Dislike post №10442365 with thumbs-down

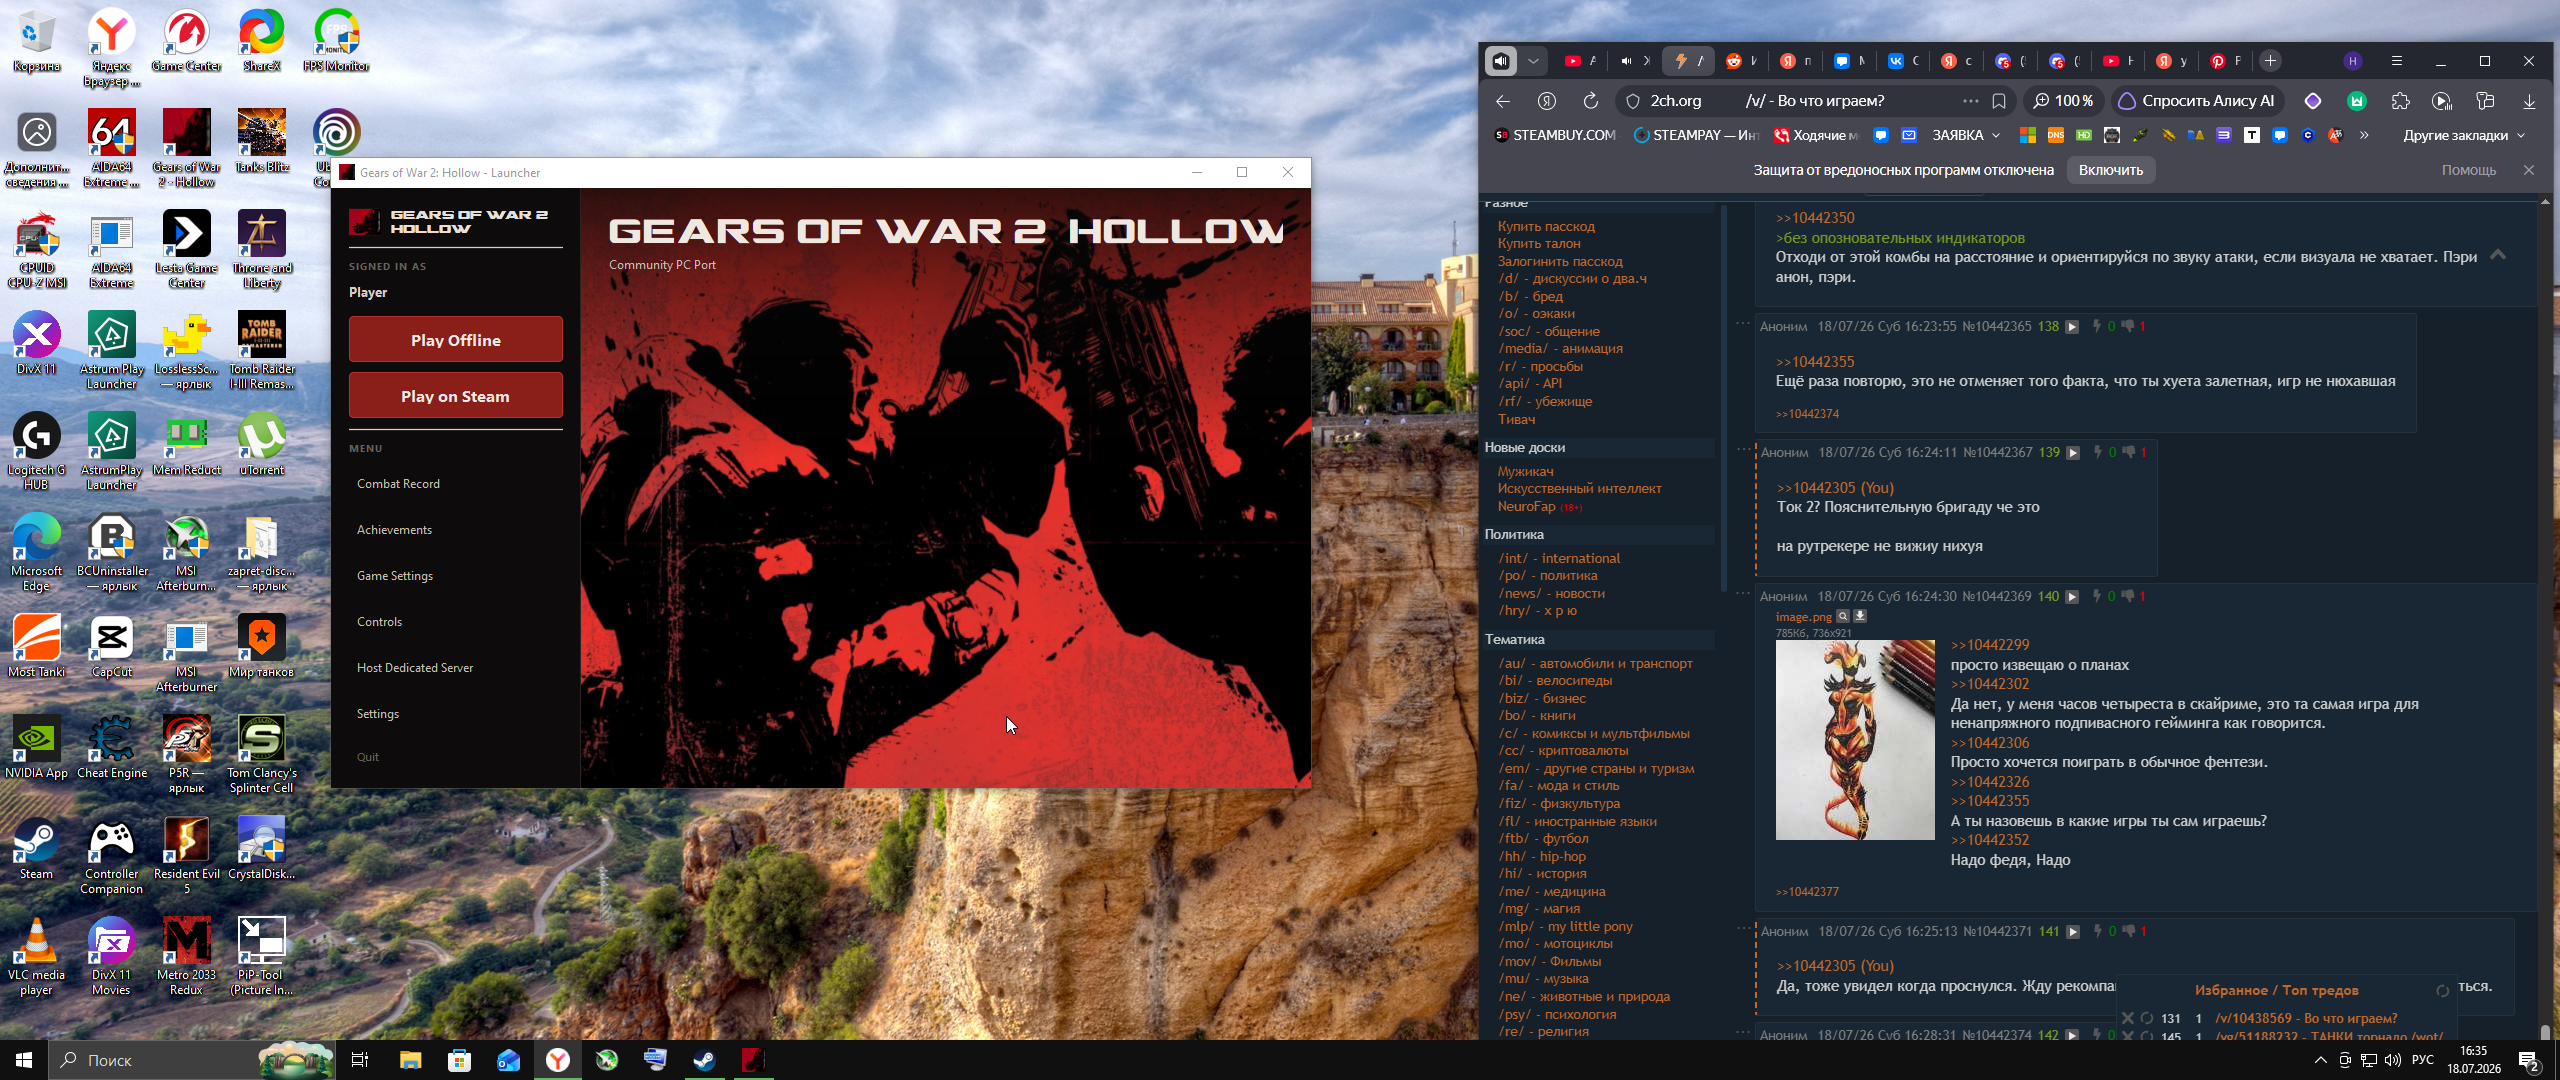2128,326
